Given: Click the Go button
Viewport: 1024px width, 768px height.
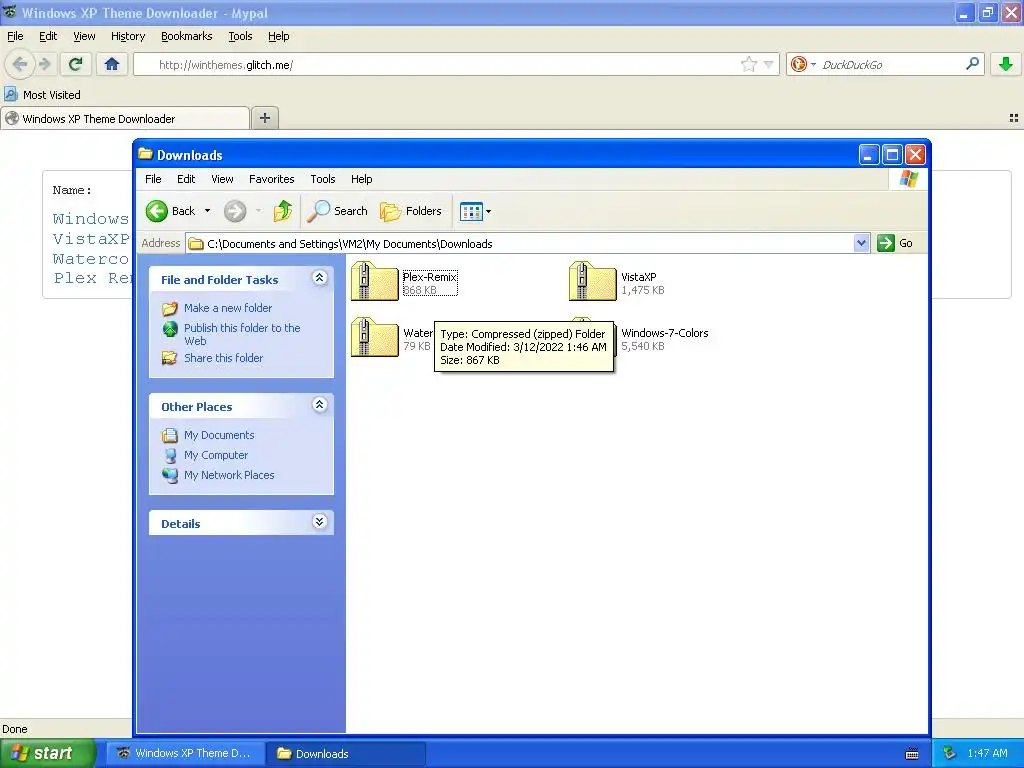Looking at the screenshot, I should point(895,243).
